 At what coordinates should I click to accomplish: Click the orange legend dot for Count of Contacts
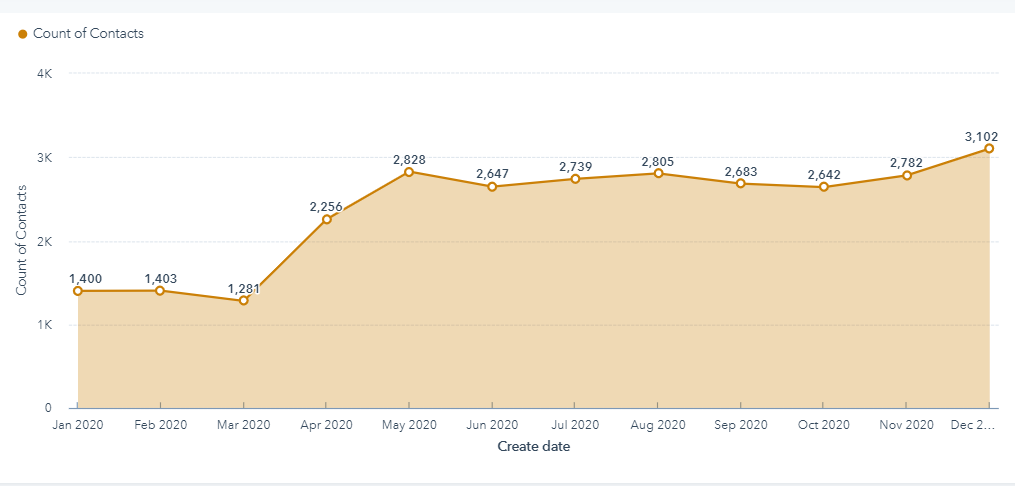(x=22, y=34)
